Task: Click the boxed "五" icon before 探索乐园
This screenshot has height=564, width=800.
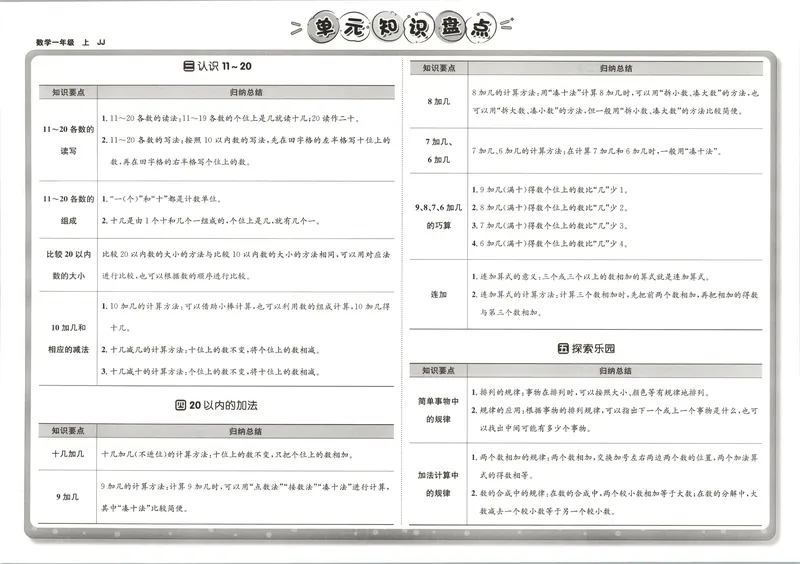Action: 563,349
